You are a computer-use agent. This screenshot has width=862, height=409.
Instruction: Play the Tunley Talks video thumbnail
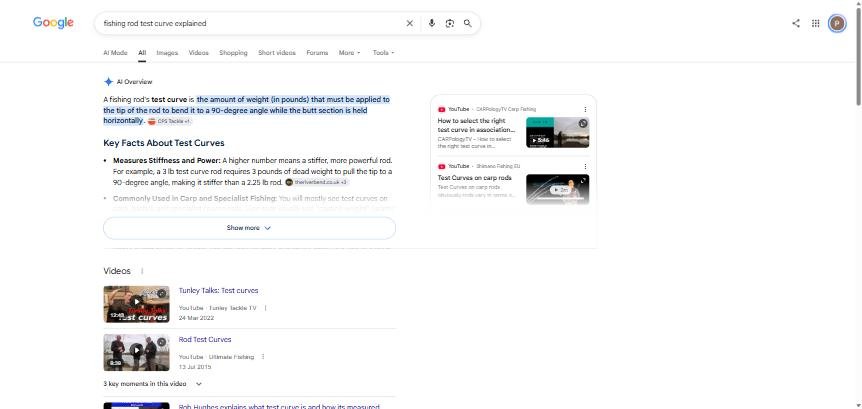tap(136, 304)
